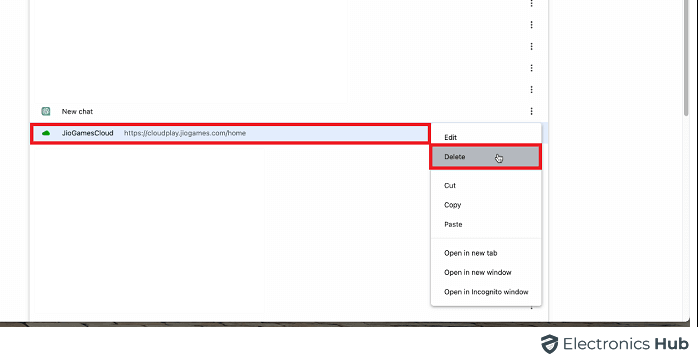This screenshot has height=360, width=698.
Task: Click the cloudplay.jiogames.com/home URL text
Action: pyautogui.click(x=185, y=133)
